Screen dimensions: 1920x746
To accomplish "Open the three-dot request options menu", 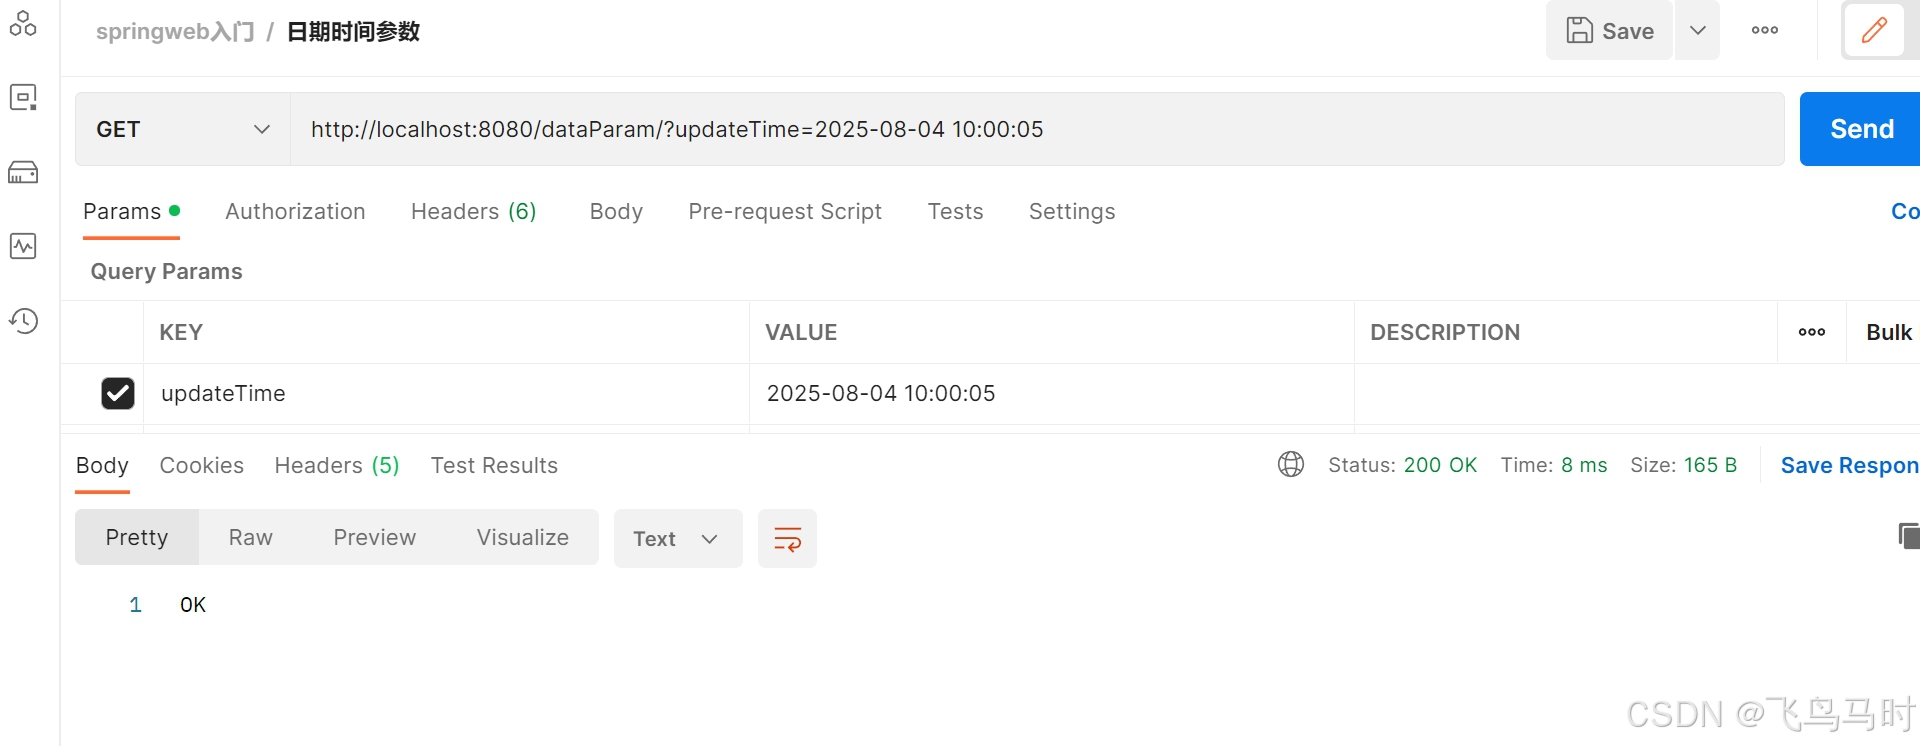I will click(x=1765, y=30).
